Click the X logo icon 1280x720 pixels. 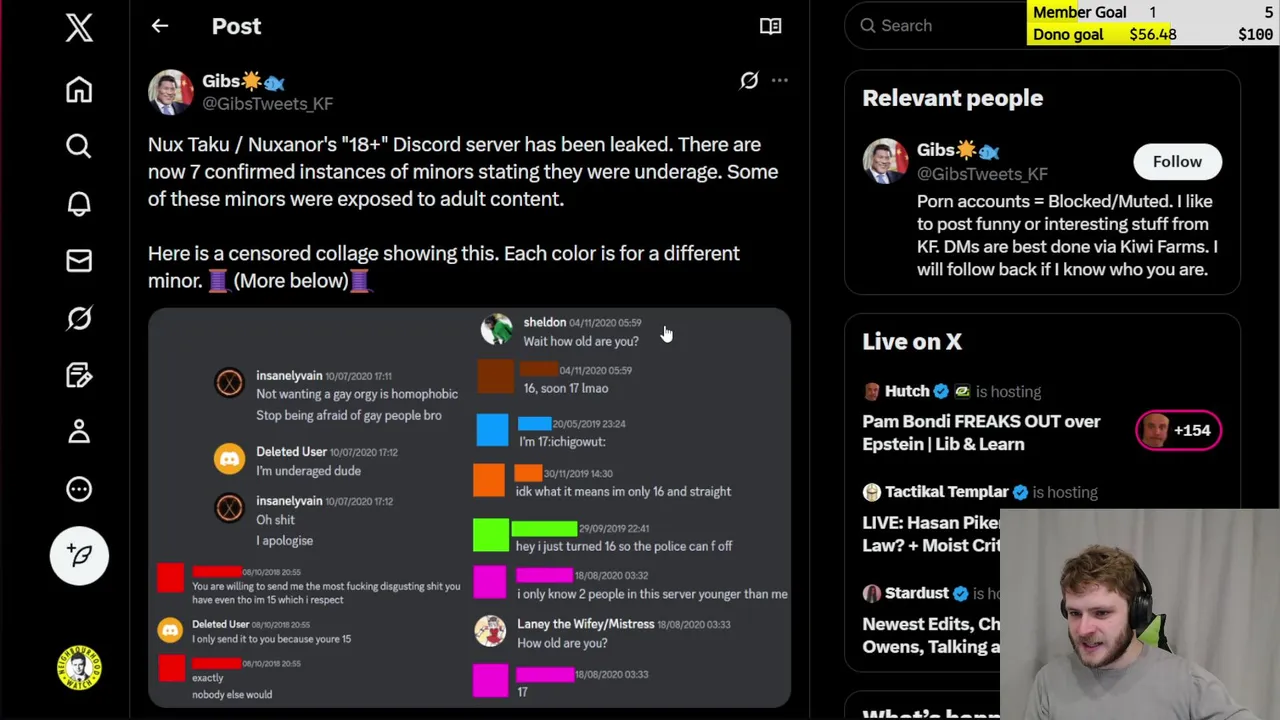tap(79, 27)
